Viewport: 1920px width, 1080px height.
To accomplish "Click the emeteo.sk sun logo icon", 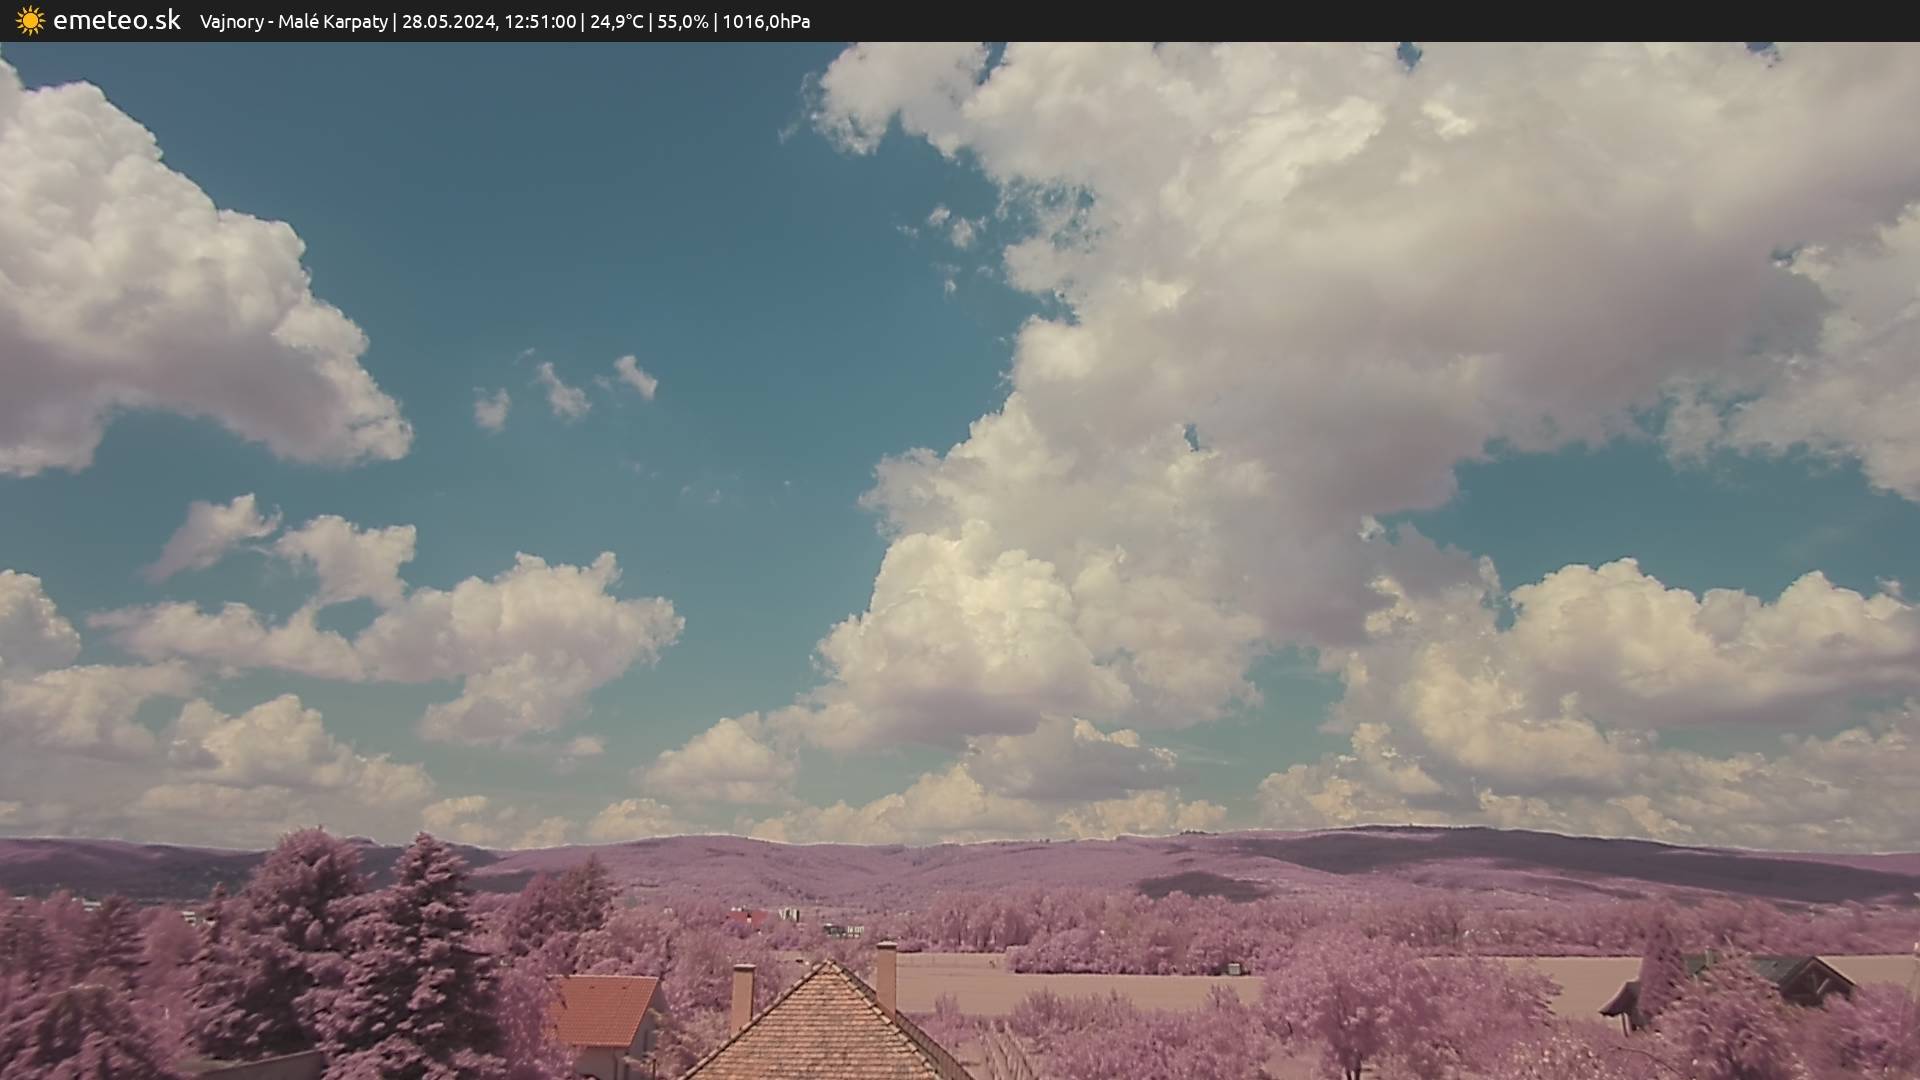I will pyautogui.click(x=30, y=21).
